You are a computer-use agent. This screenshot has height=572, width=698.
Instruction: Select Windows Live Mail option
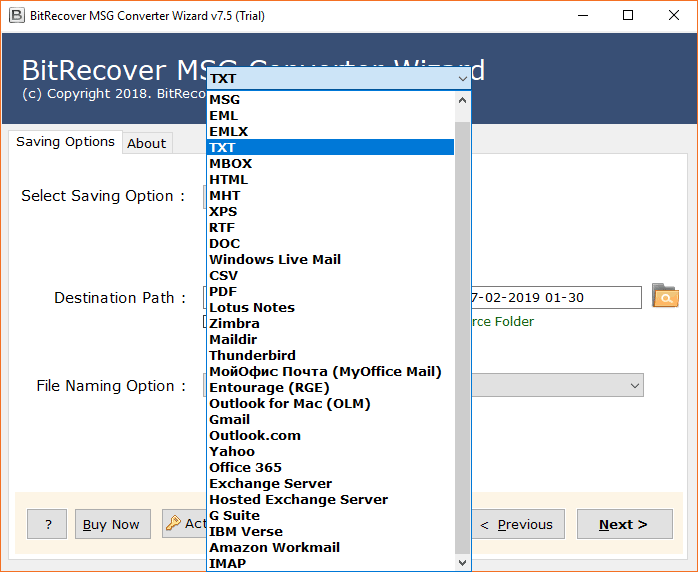click(x=330, y=260)
